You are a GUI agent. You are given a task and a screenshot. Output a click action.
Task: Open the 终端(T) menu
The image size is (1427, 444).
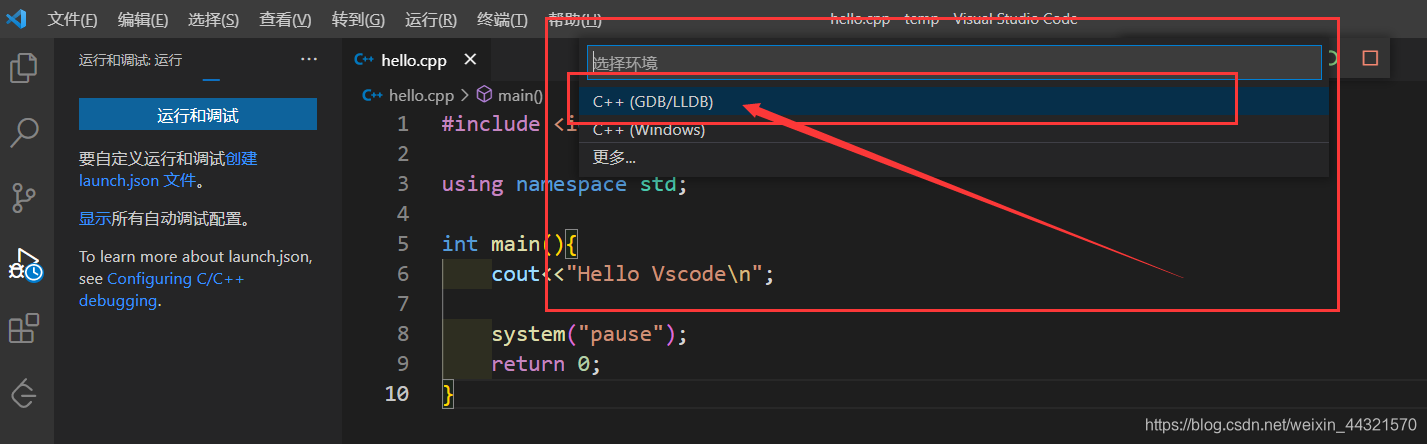coord(502,20)
